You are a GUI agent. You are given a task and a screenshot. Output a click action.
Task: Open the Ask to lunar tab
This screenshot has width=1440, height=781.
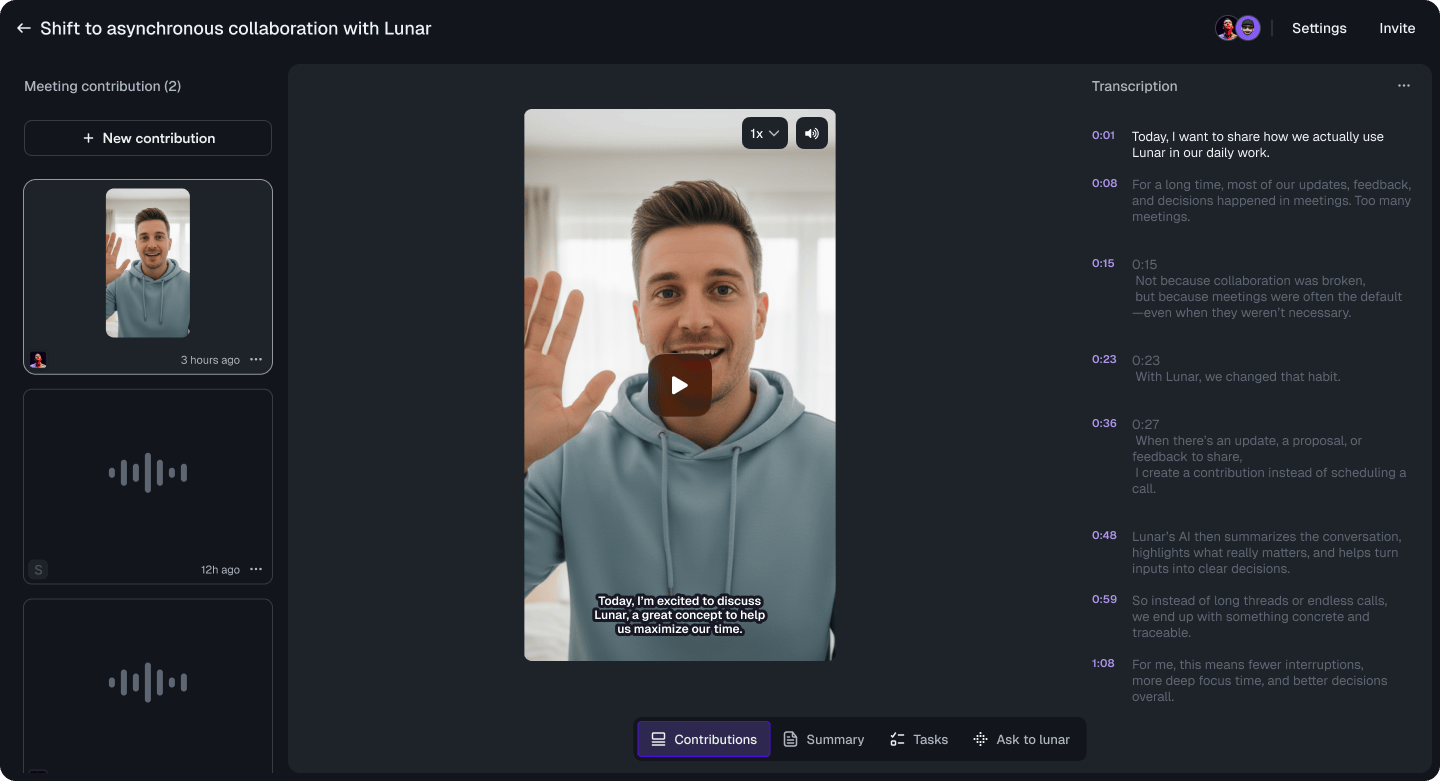pos(1021,740)
